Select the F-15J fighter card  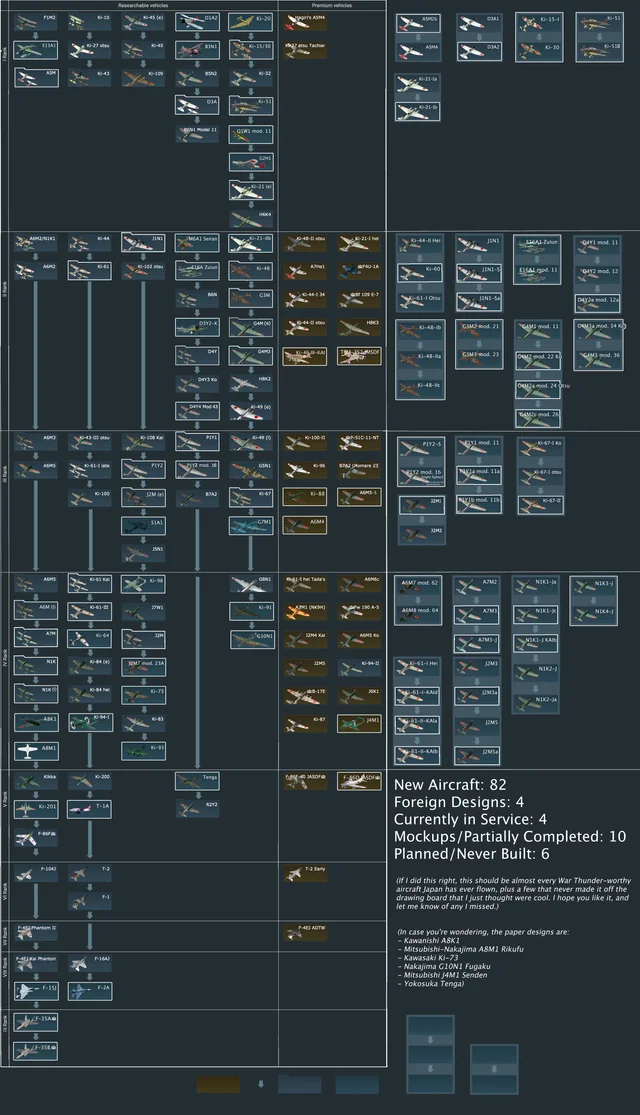[x=36, y=991]
